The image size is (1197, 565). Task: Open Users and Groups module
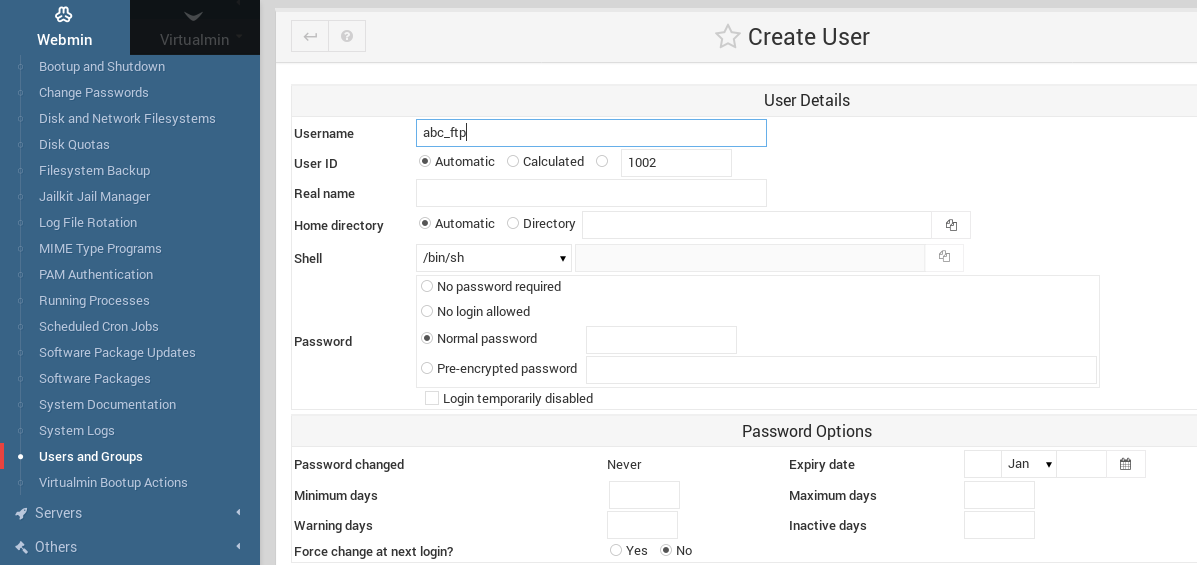coord(90,456)
